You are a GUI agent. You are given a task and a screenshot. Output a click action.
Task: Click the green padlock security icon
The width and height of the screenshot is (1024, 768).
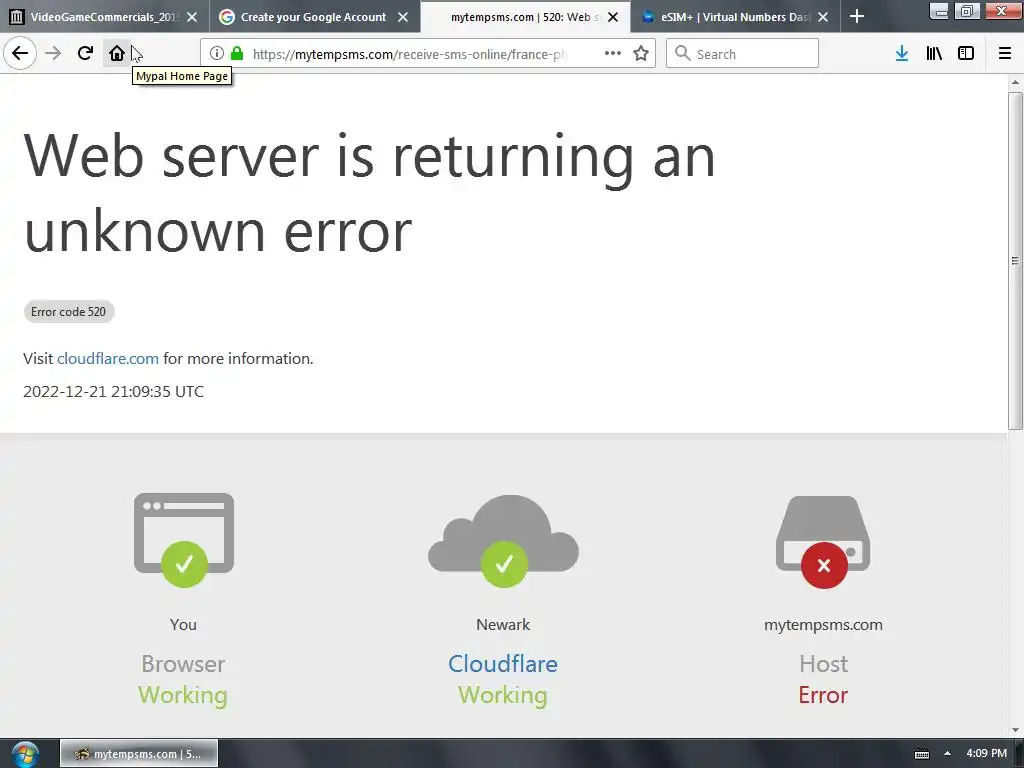(237, 54)
